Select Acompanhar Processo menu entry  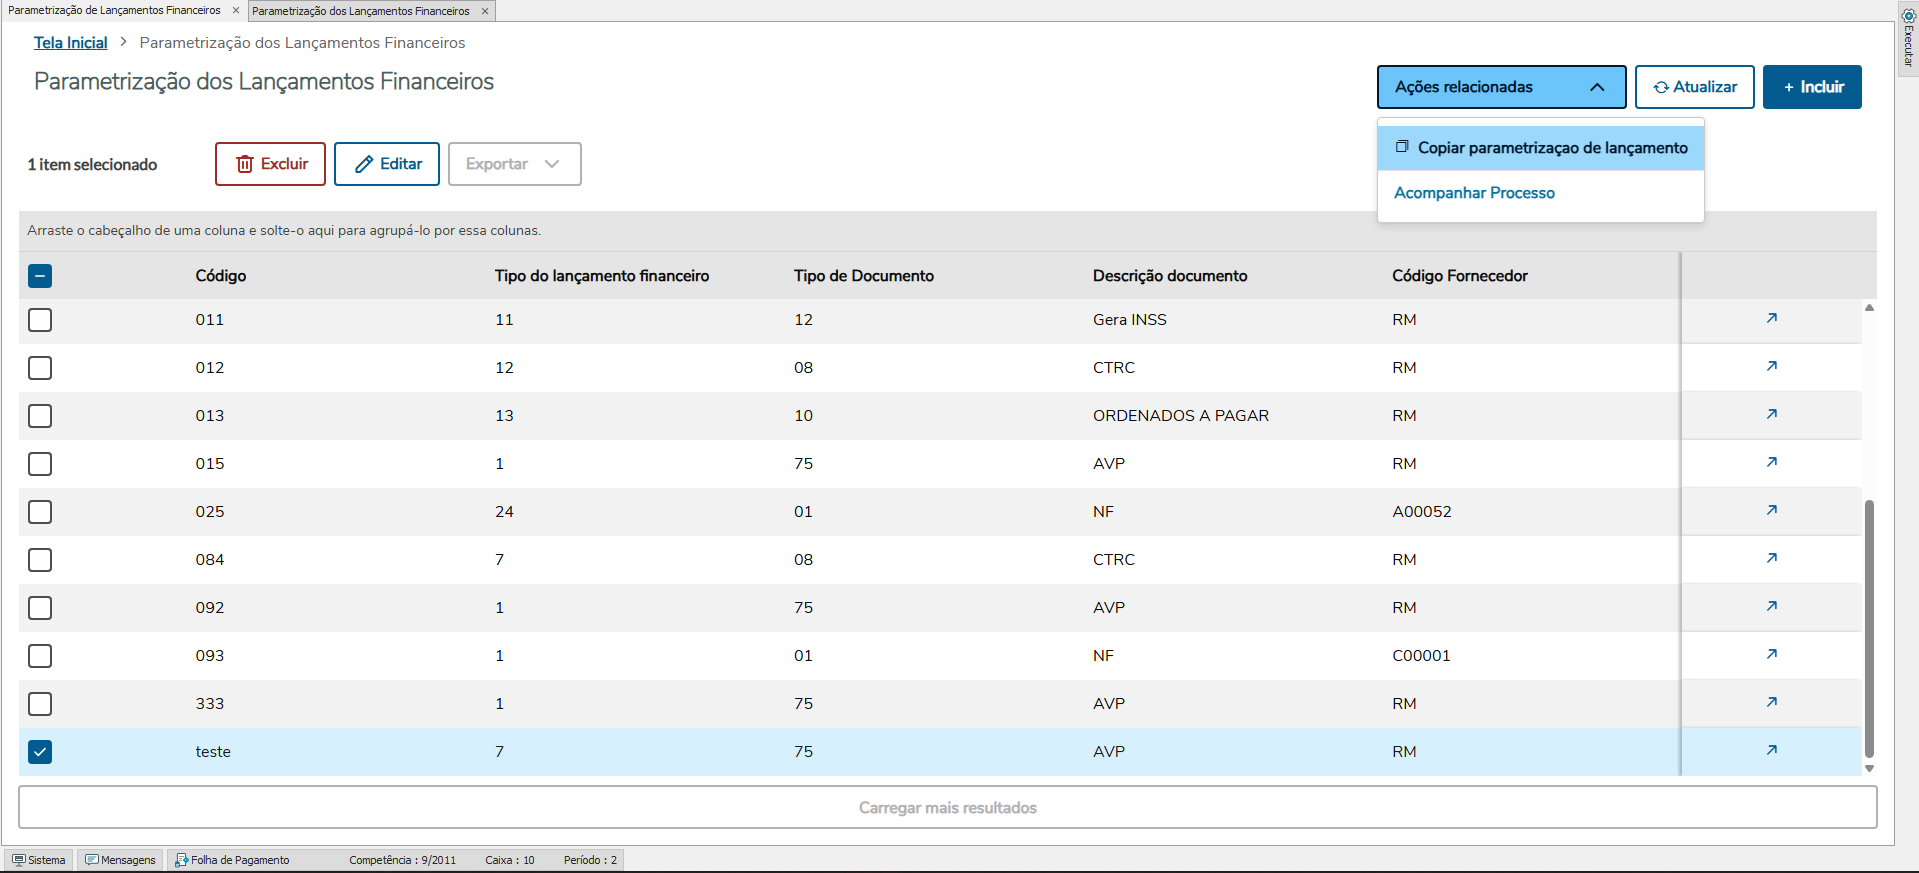[x=1474, y=193]
